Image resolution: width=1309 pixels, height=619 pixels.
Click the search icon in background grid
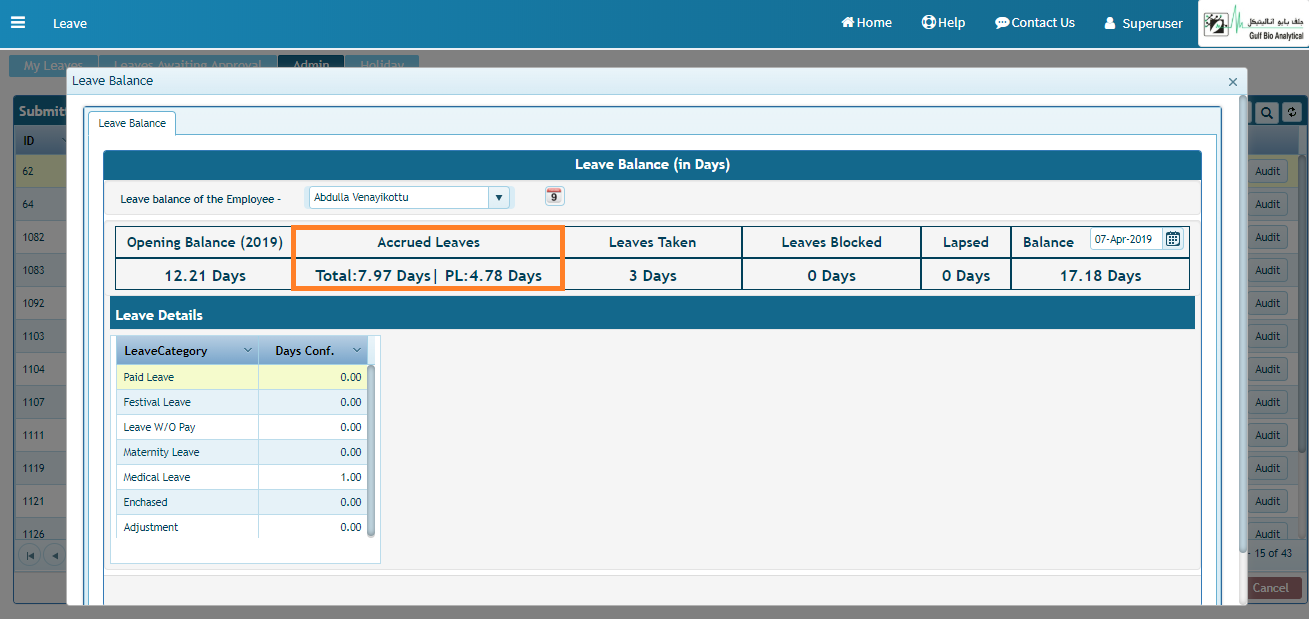[x=1267, y=113]
